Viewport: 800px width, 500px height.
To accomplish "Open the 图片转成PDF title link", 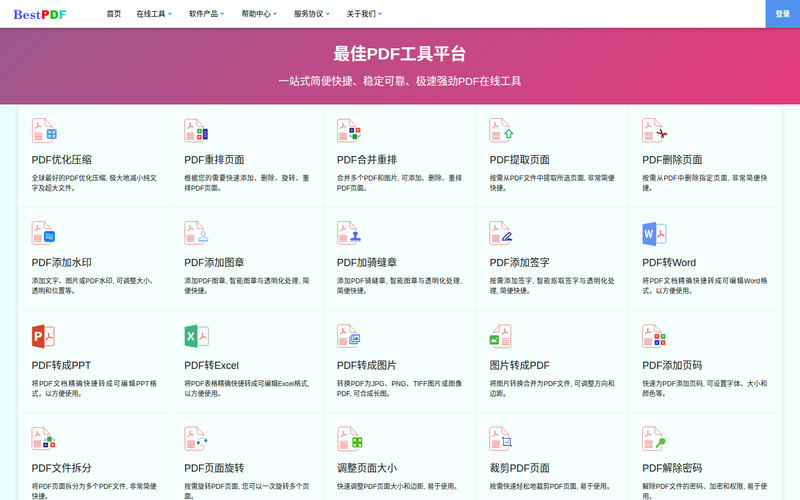I will (519, 365).
